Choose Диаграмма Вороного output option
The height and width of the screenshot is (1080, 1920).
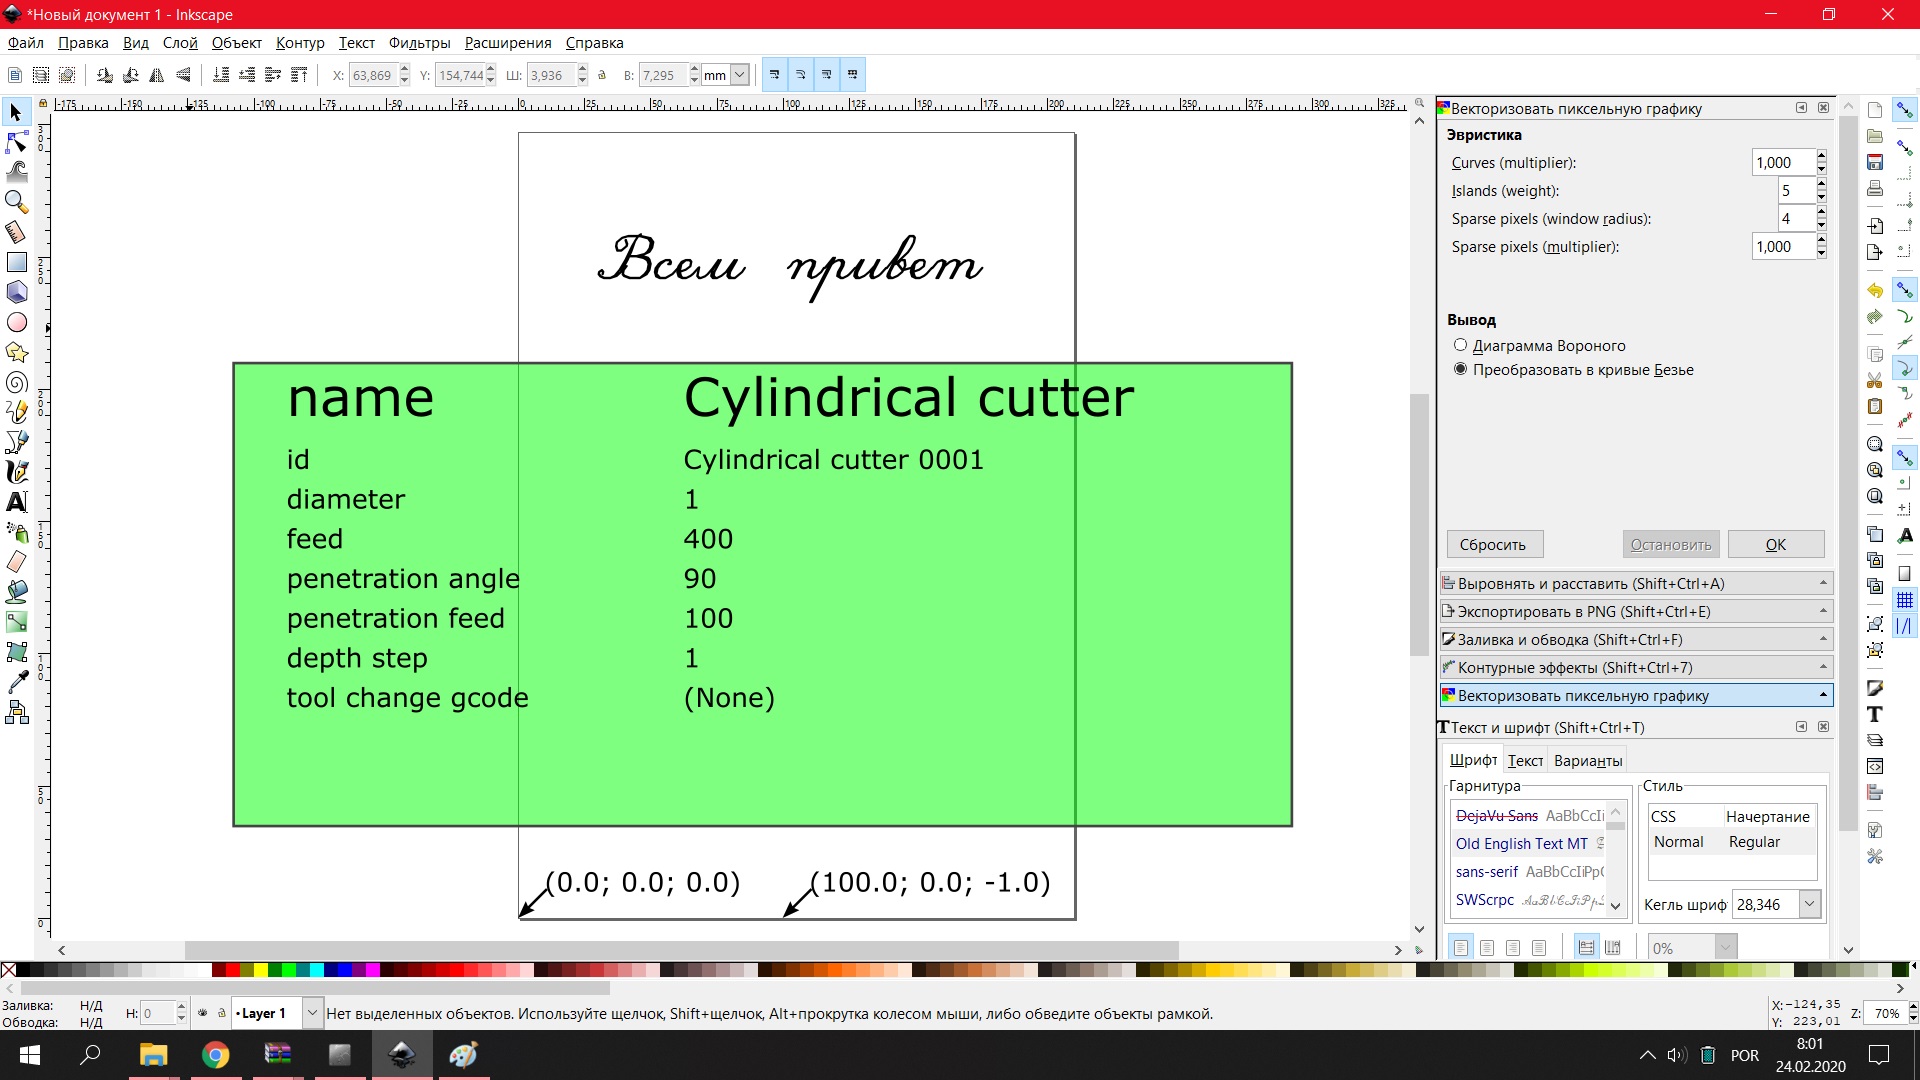tap(1460, 345)
